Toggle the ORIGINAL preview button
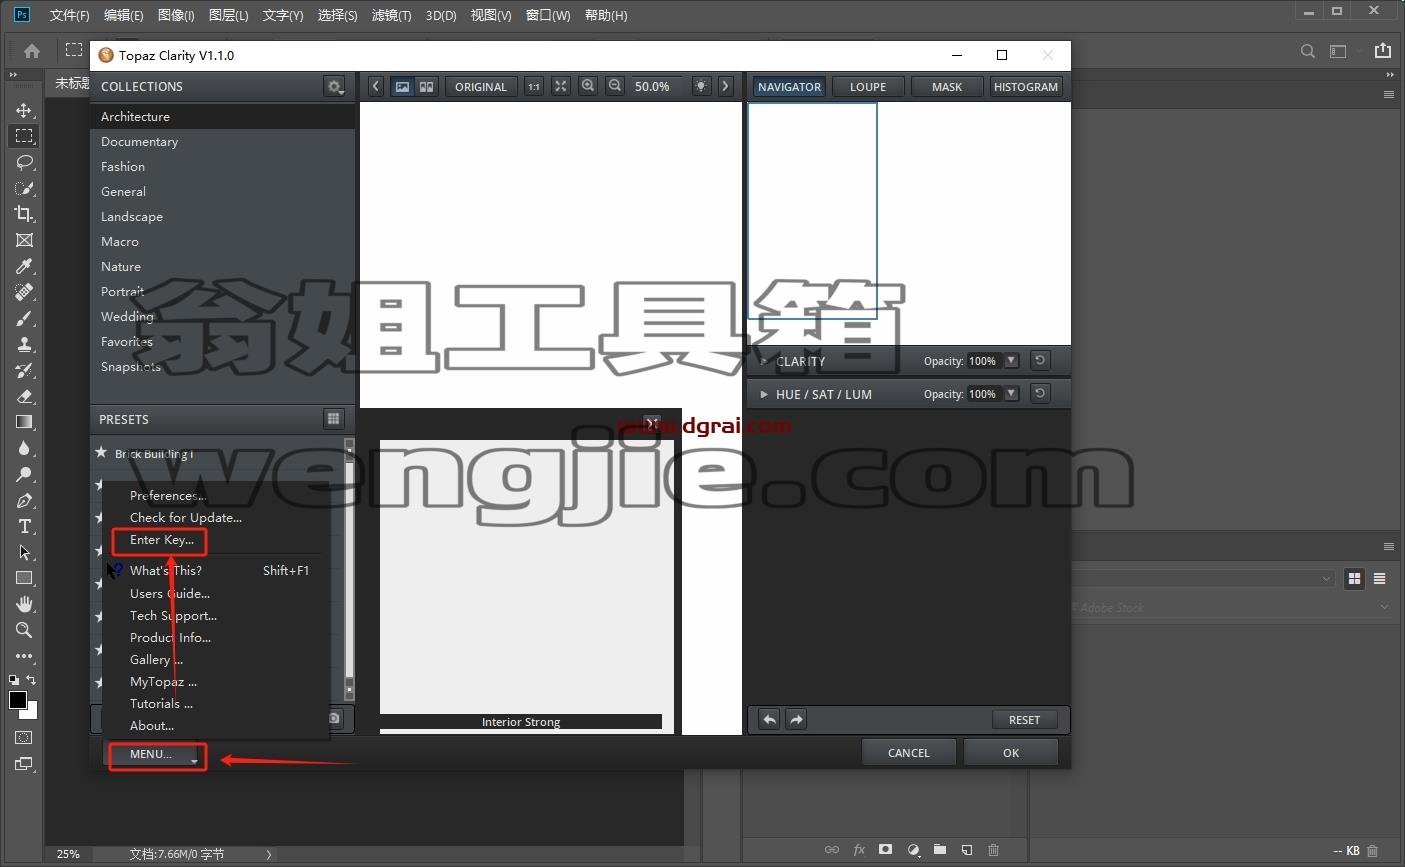Viewport: 1405px width, 867px height. coord(481,86)
